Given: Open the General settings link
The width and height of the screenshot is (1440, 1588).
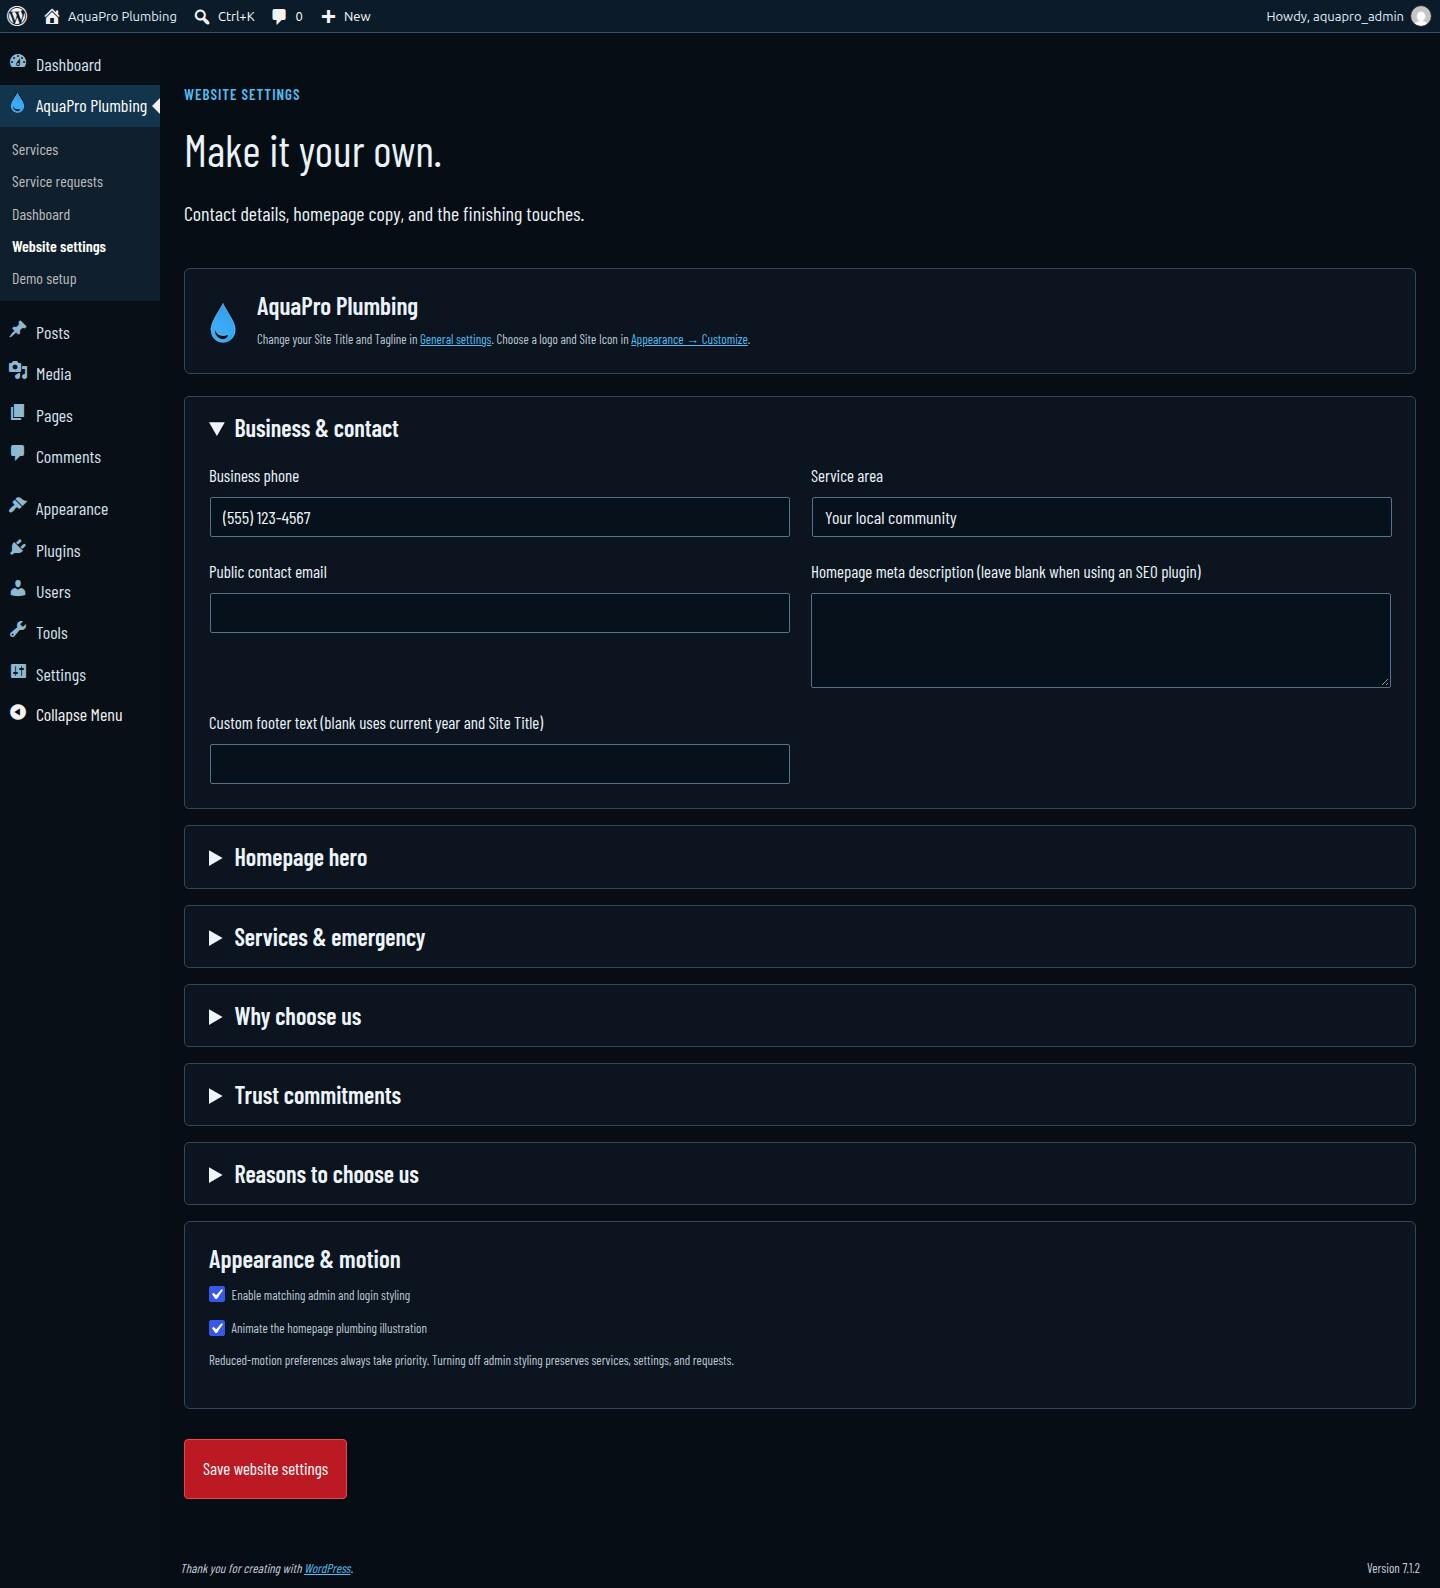Looking at the screenshot, I should (x=455, y=340).
